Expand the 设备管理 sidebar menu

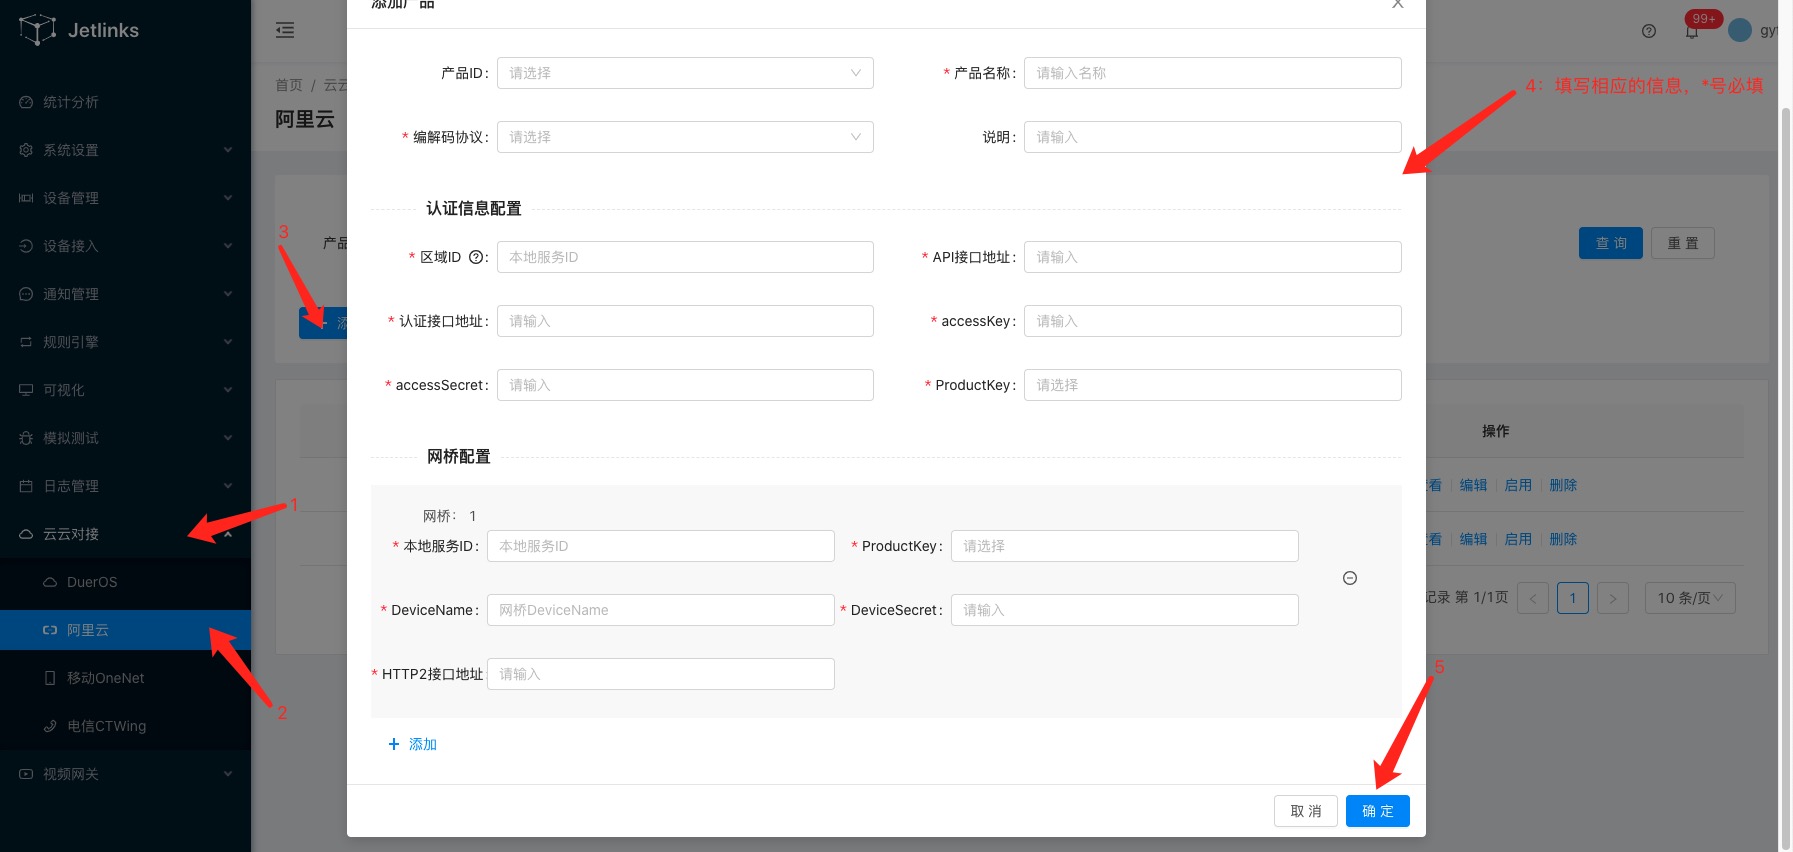(125, 198)
